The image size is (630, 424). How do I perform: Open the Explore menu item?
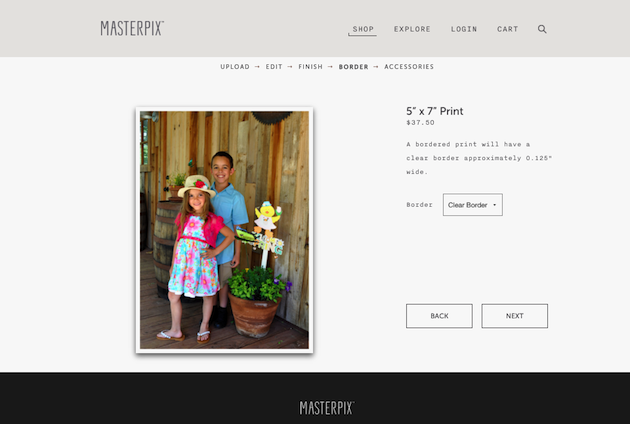(412, 29)
